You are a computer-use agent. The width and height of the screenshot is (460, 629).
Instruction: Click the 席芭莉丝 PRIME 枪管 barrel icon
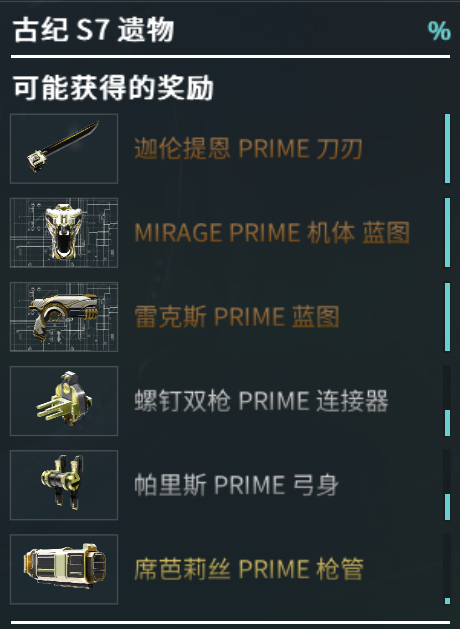tap(64, 569)
